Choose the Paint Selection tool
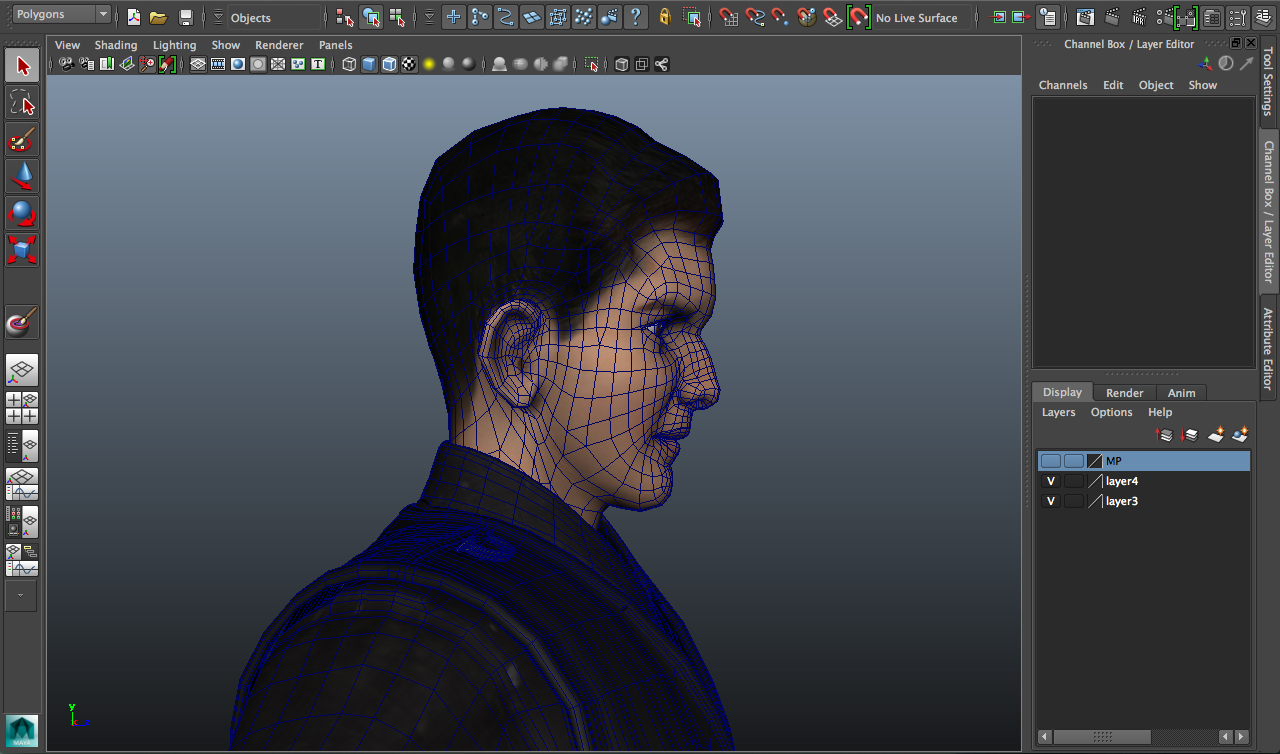Screen dimensions: 1280x754 22,139
